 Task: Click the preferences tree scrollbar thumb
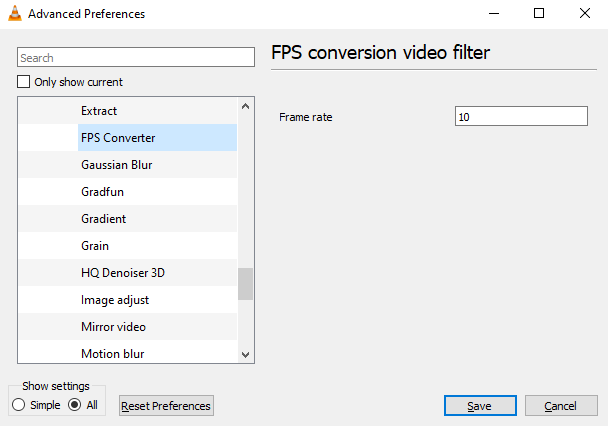coord(245,284)
